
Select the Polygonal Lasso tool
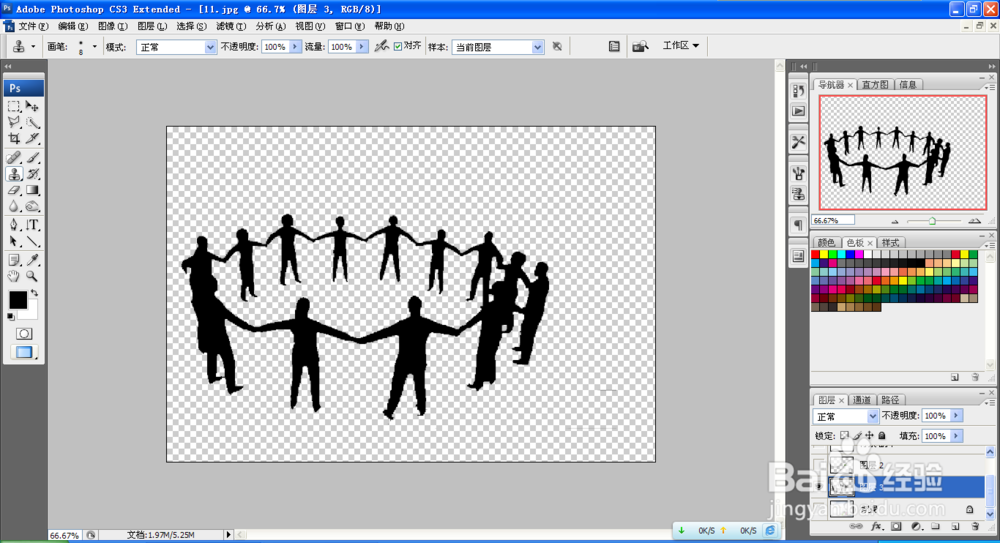(14, 123)
